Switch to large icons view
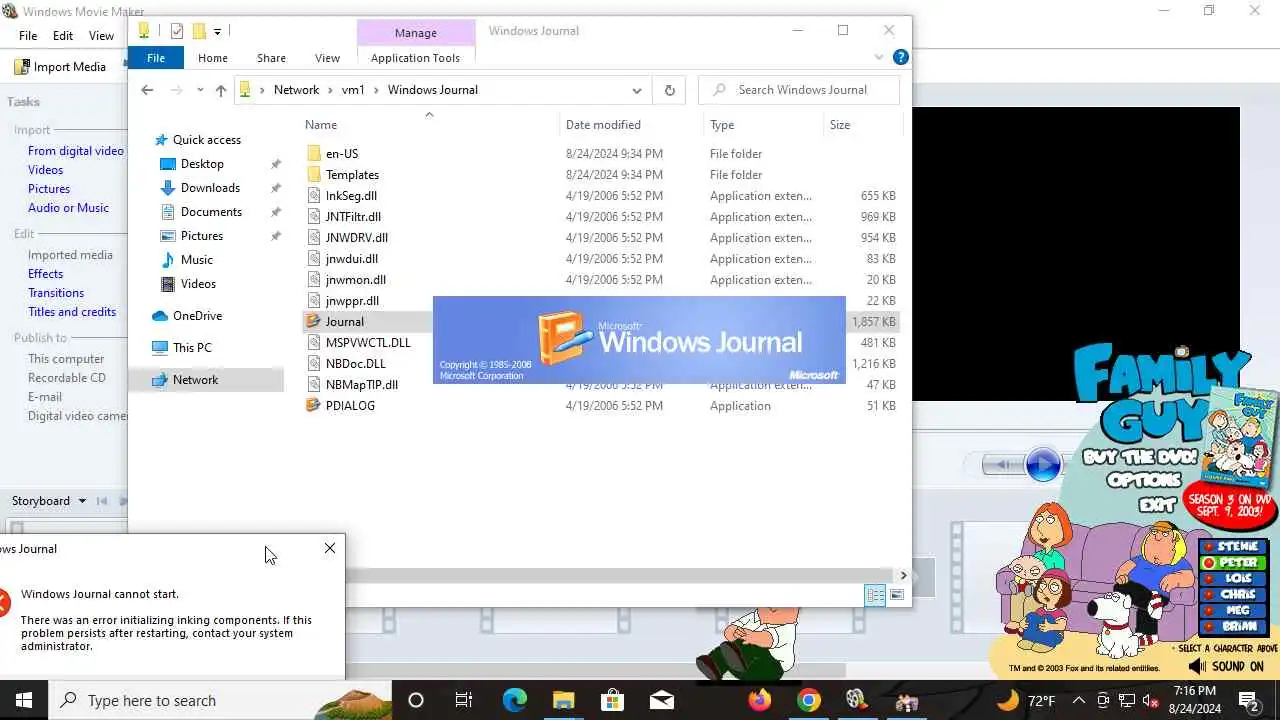The image size is (1280, 720). (x=897, y=595)
